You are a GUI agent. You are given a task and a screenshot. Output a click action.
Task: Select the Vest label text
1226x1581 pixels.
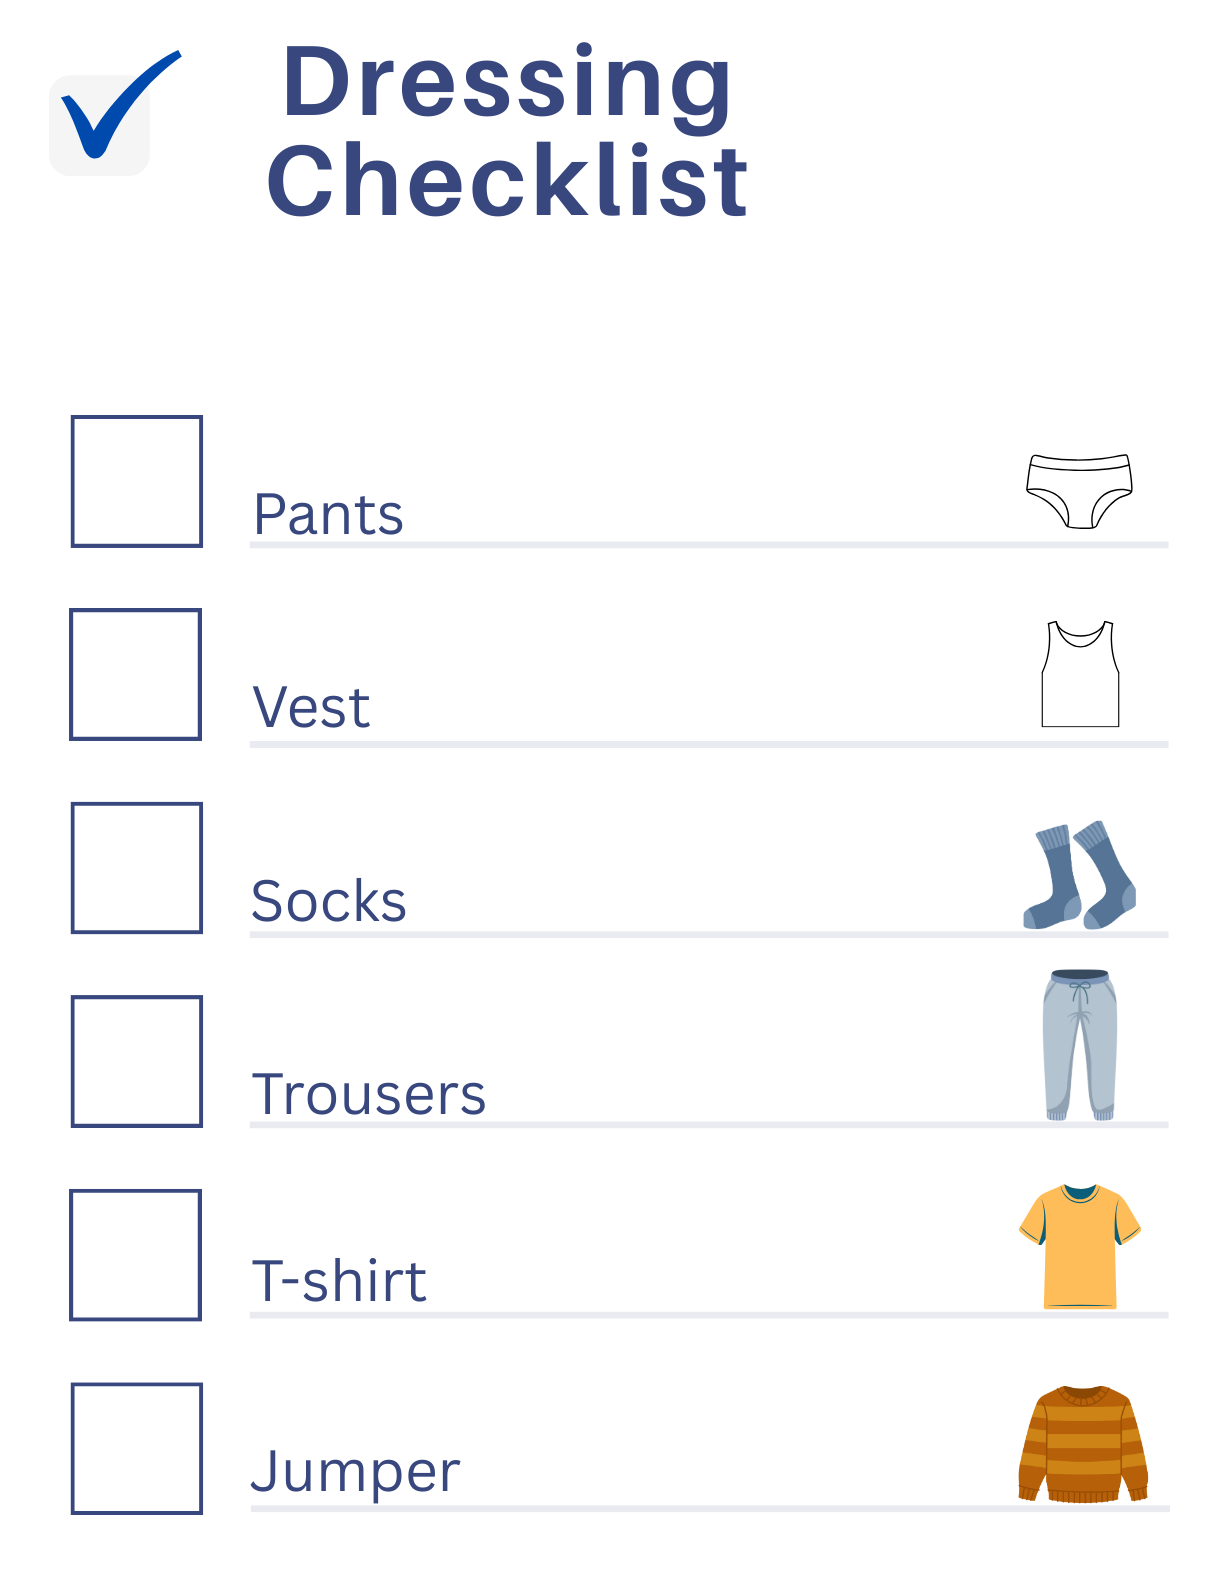pos(311,708)
